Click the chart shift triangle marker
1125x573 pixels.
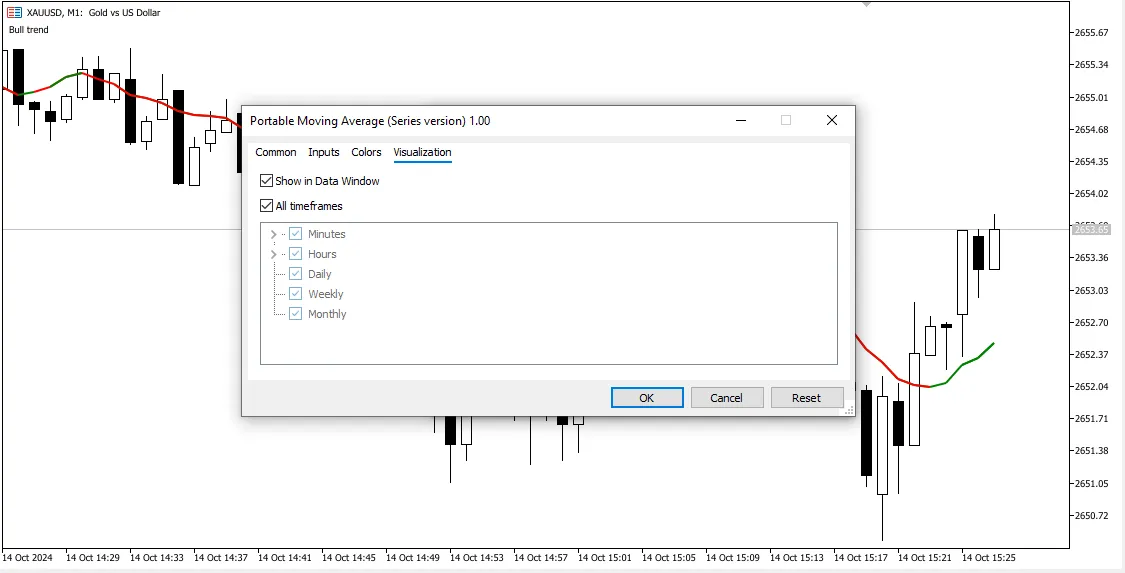(x=866, y=4)
